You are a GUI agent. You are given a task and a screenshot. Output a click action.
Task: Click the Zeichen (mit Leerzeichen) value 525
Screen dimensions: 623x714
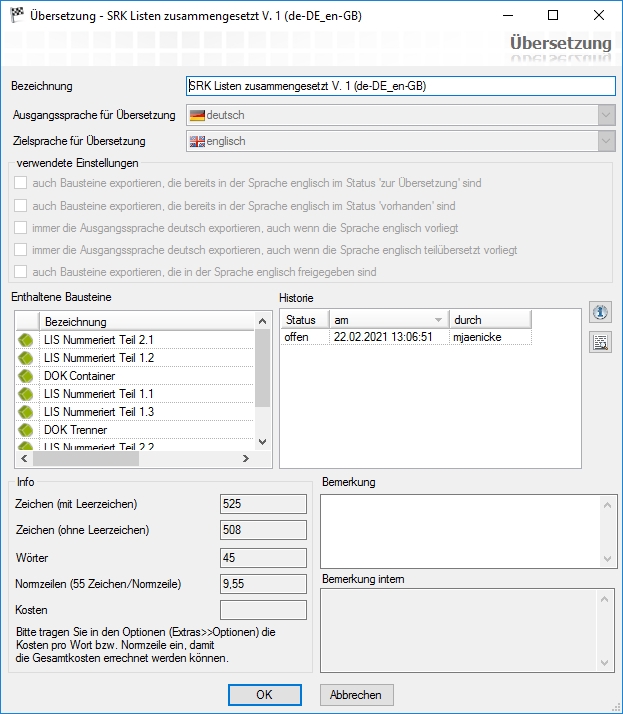[x=263, y=504]
